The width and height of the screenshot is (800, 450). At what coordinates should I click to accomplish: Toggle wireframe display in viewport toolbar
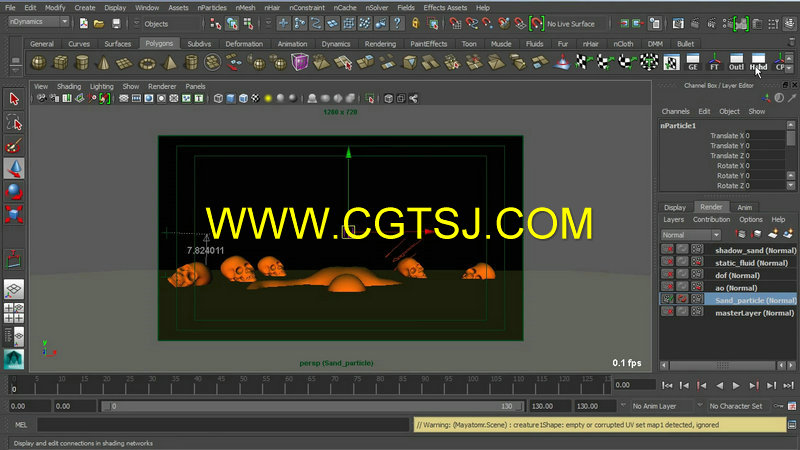pyautogui.click(x=218, y=98)
